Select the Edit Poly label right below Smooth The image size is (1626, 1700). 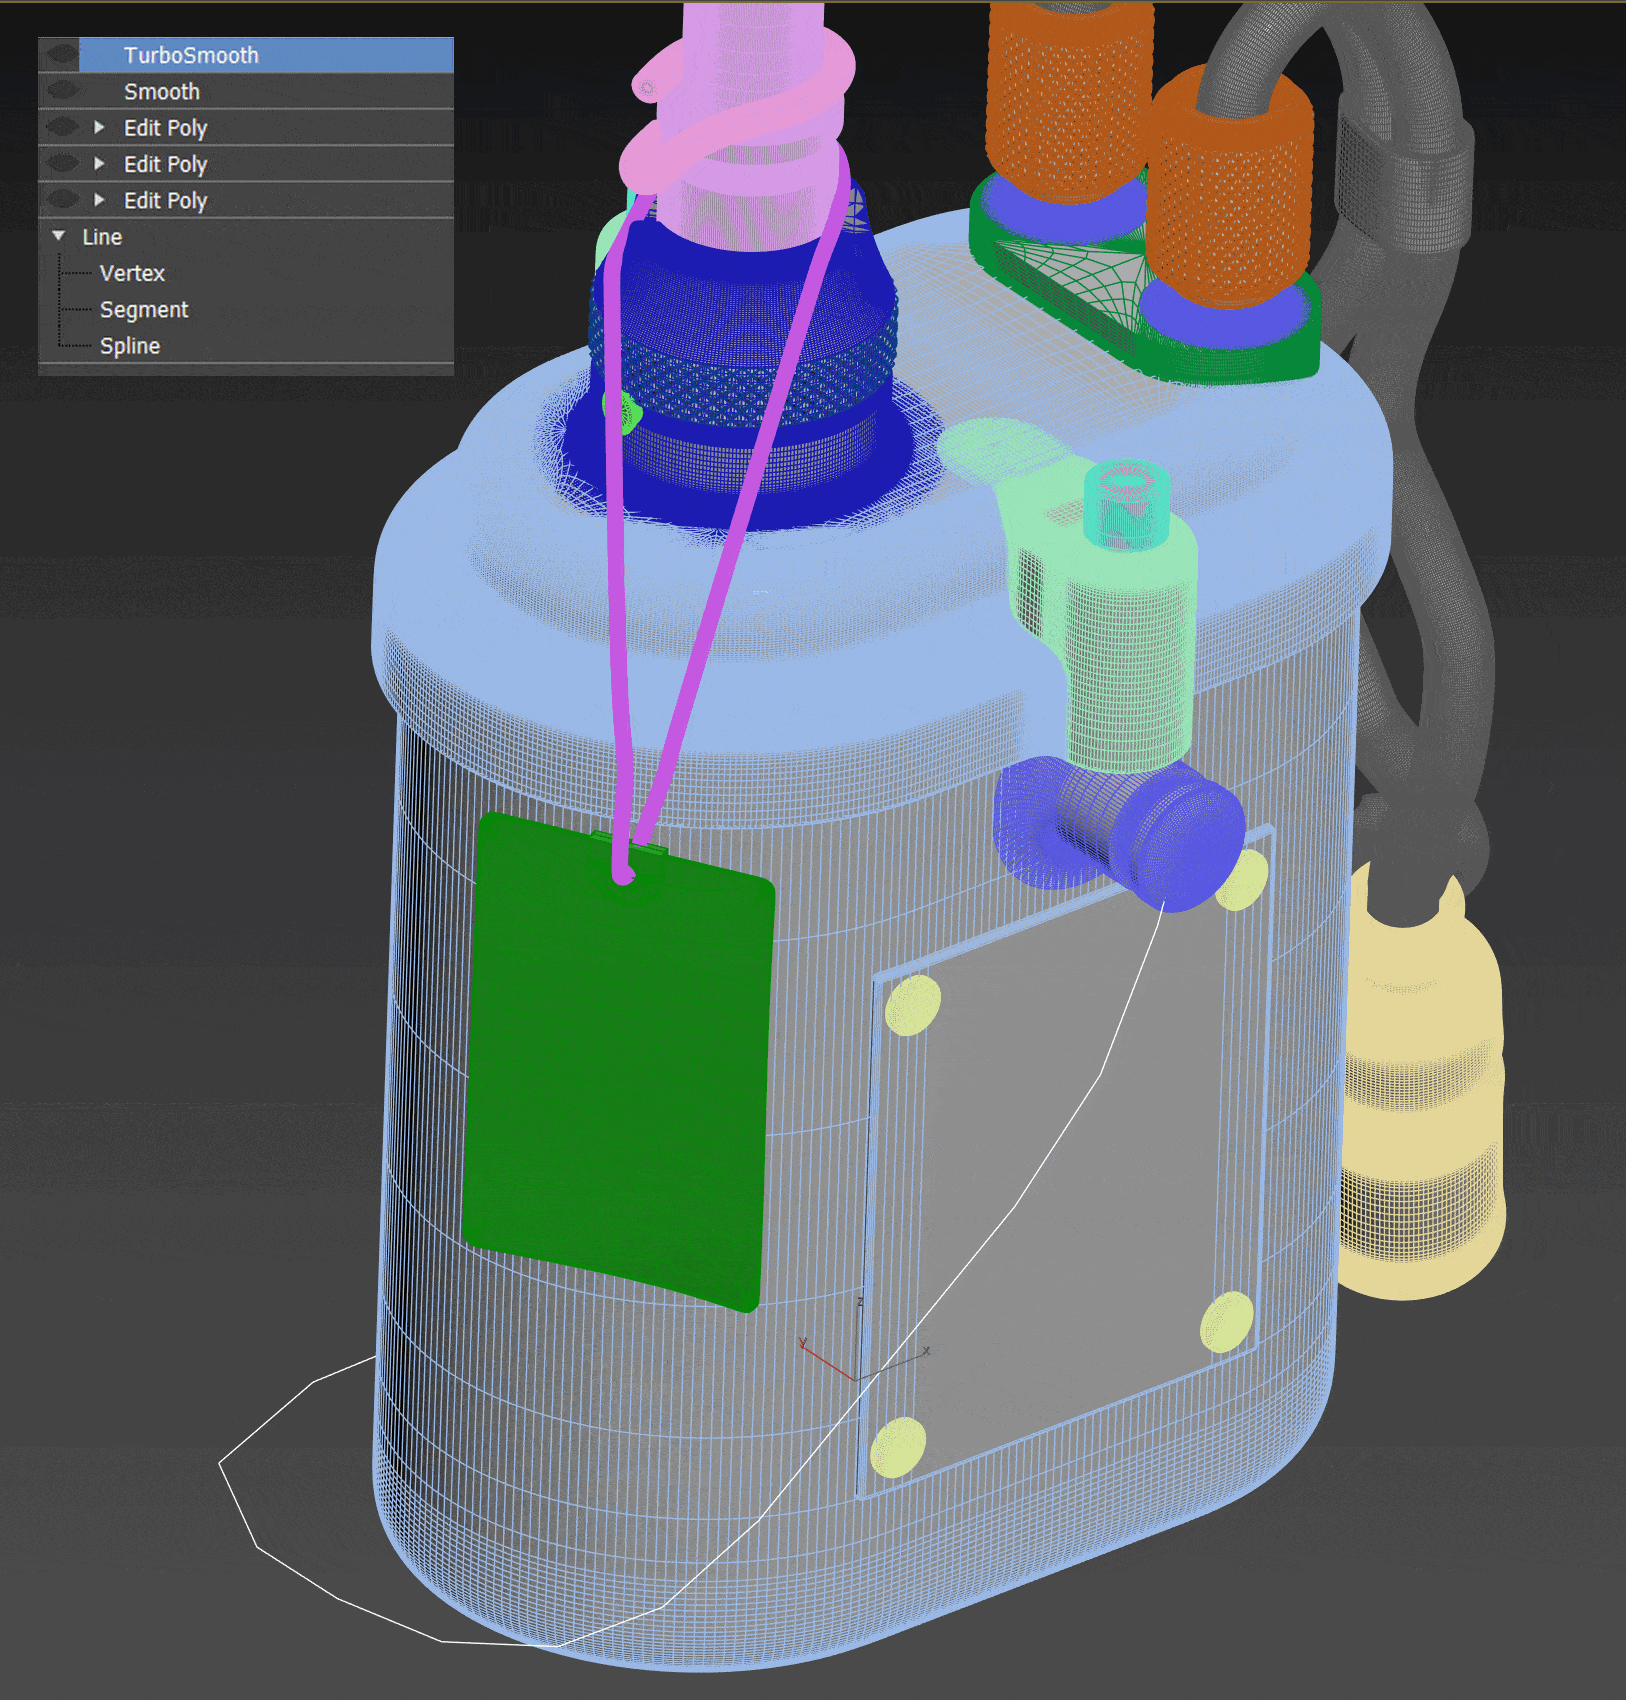point(165,128)
